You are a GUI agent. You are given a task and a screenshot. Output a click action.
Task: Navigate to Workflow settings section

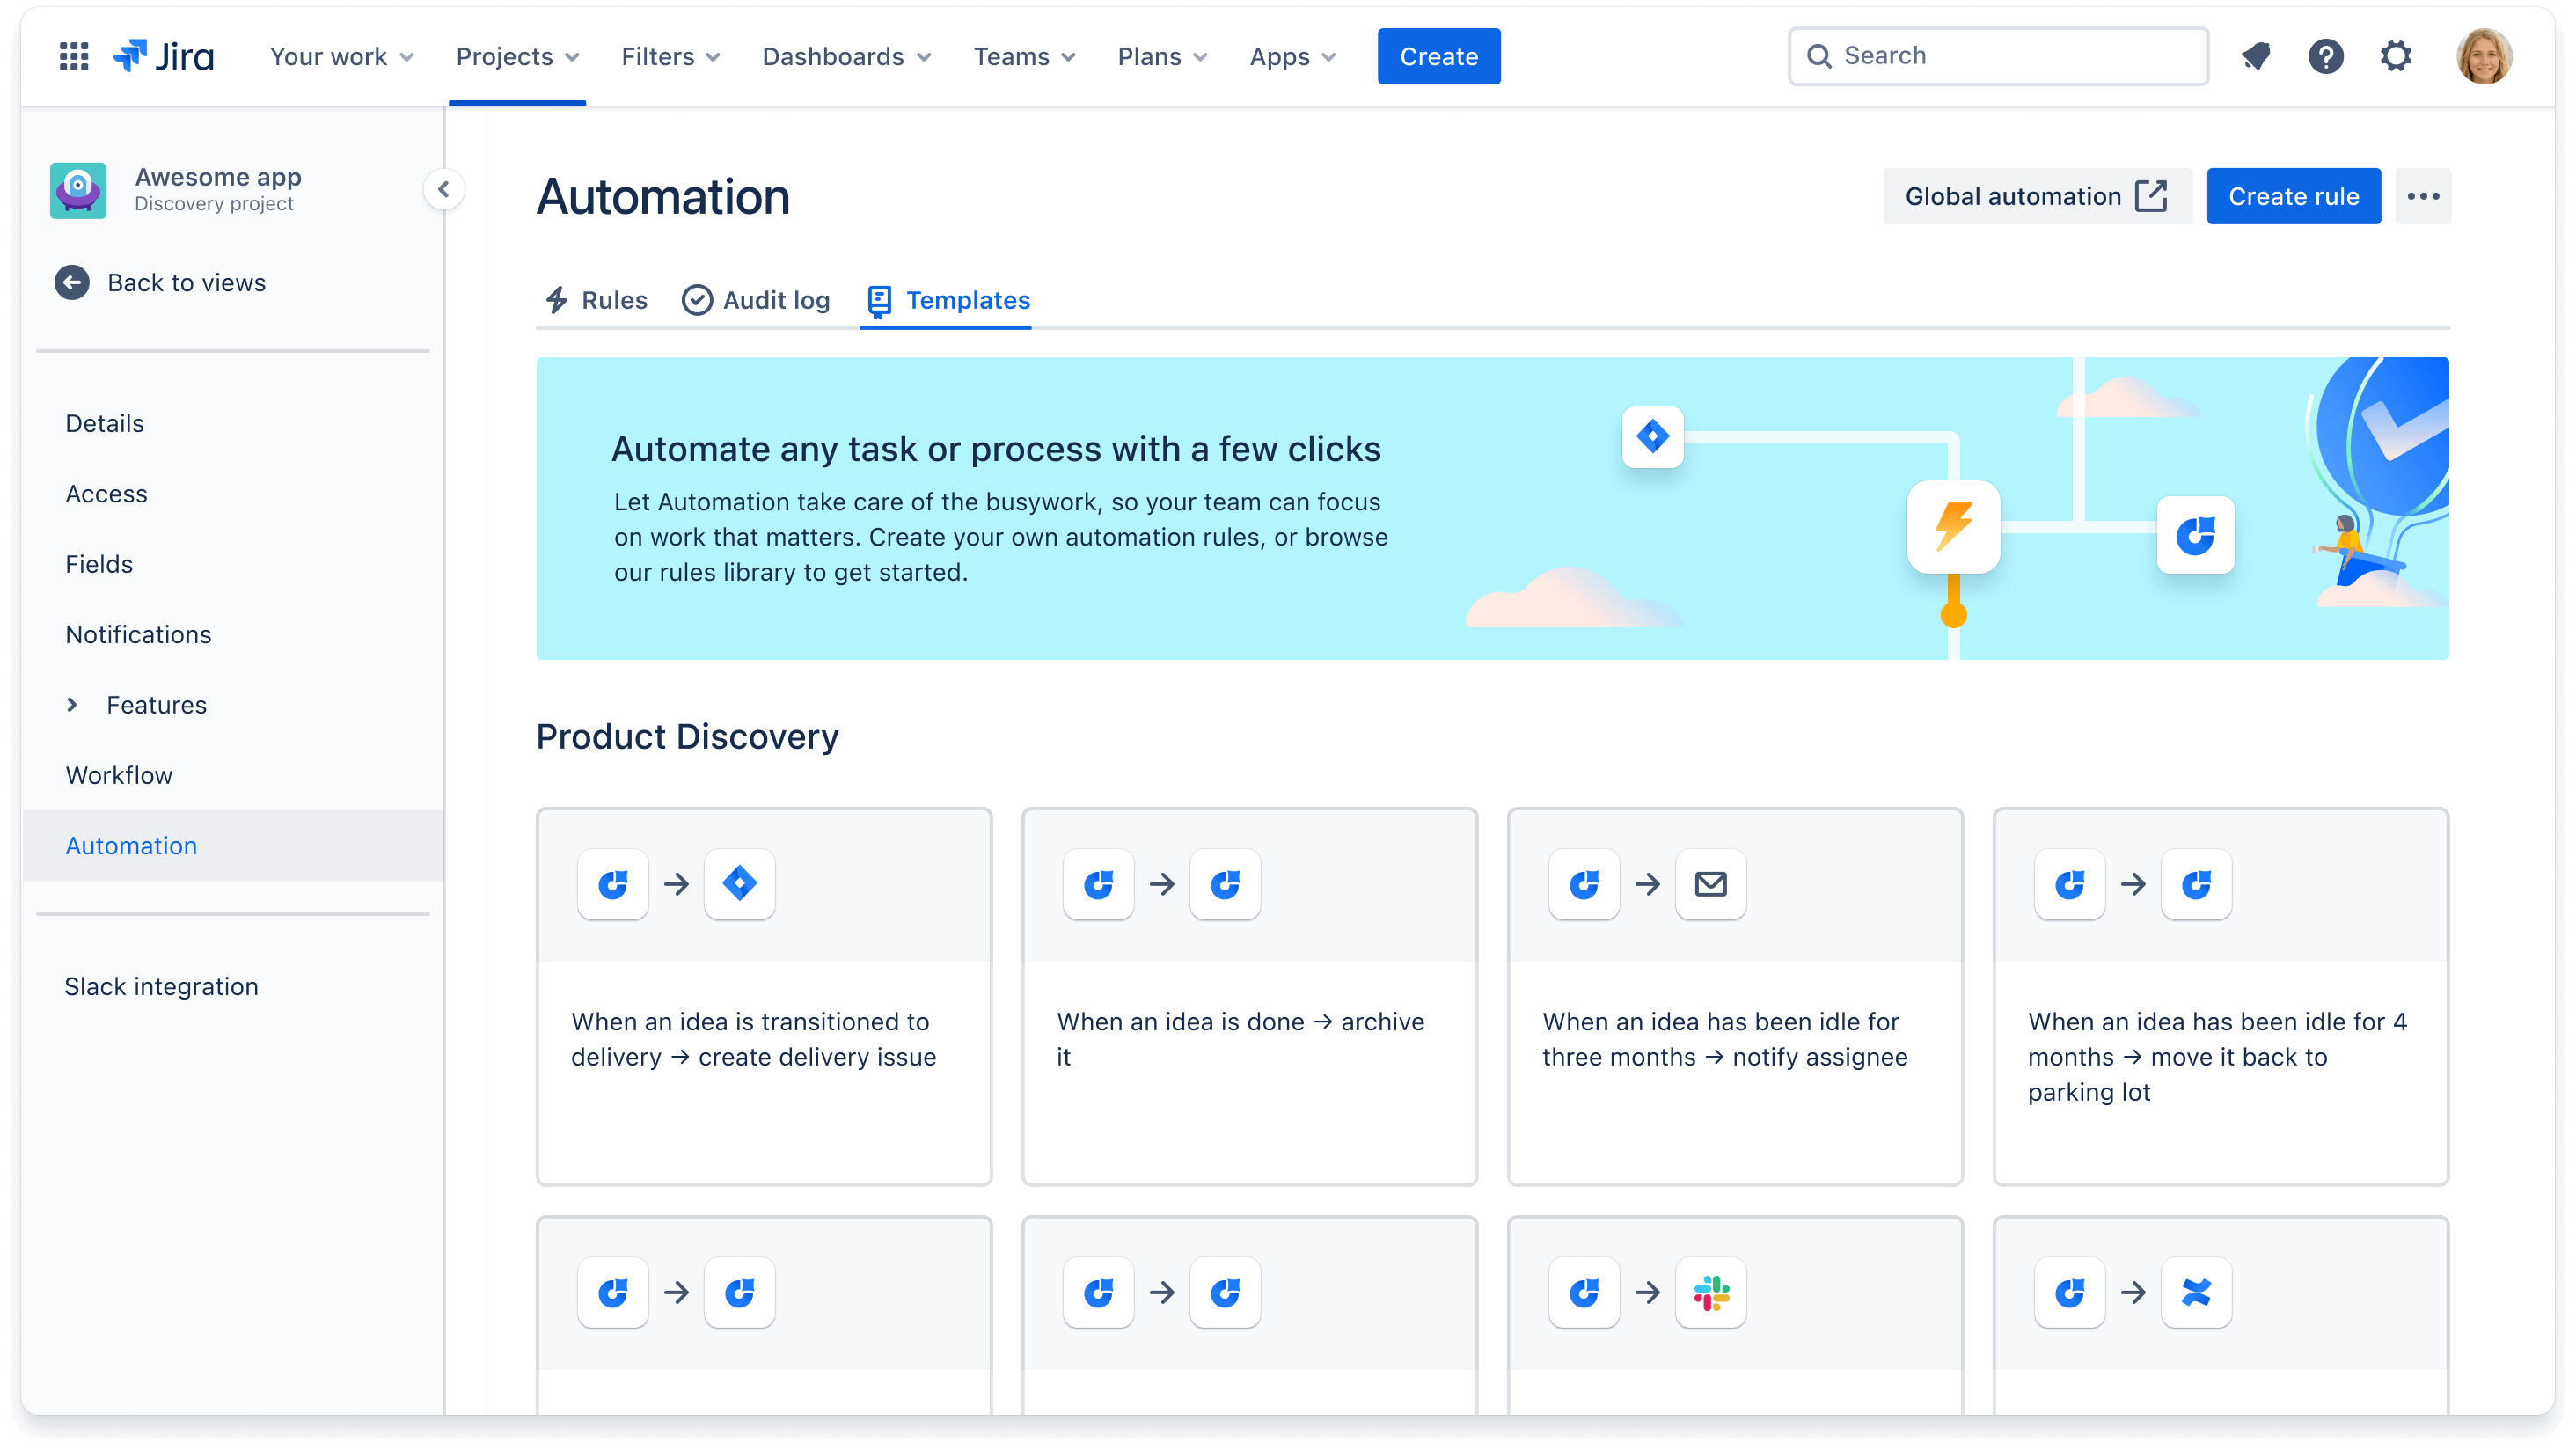pos(117,773)
